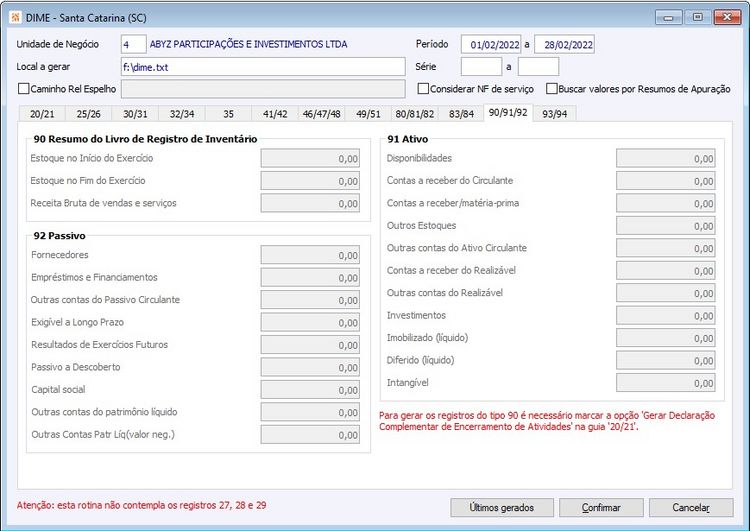Click Receita Bruta de vendas e serviços field
Screen dimensions: 750x531
310,203
